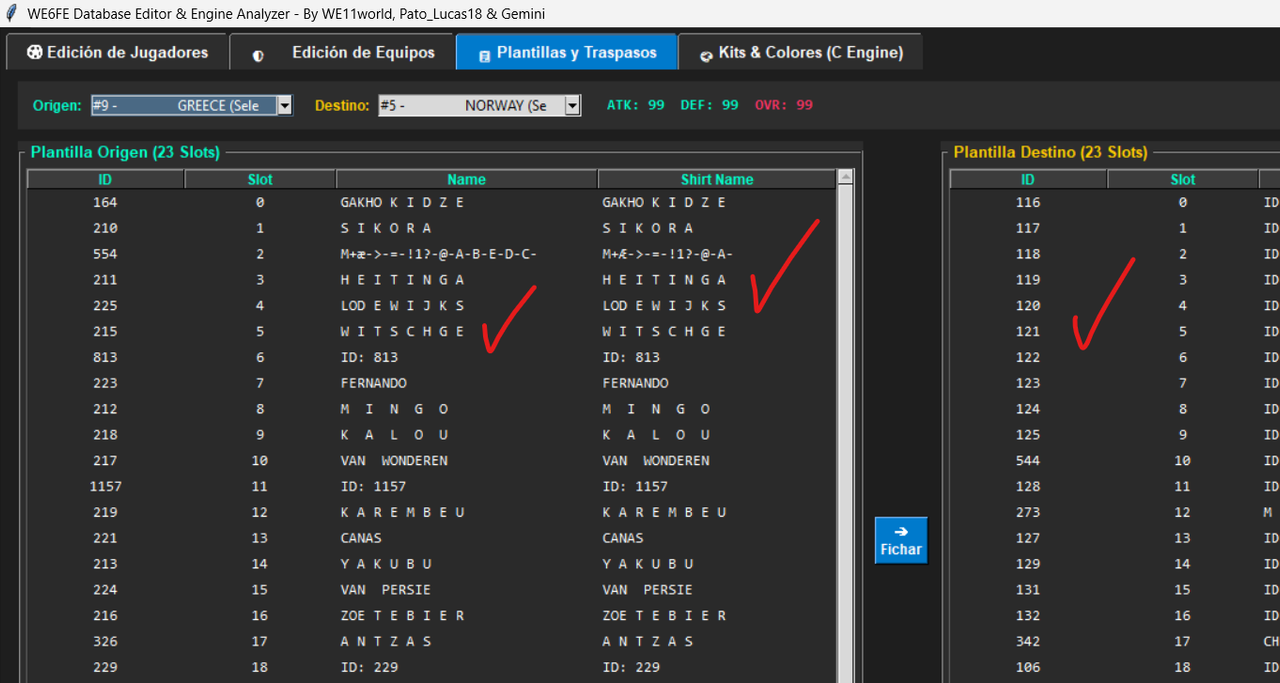Click the feather icon in the title bar
The width and height of the screenshot is (1280, 683).
click(12, 13)
